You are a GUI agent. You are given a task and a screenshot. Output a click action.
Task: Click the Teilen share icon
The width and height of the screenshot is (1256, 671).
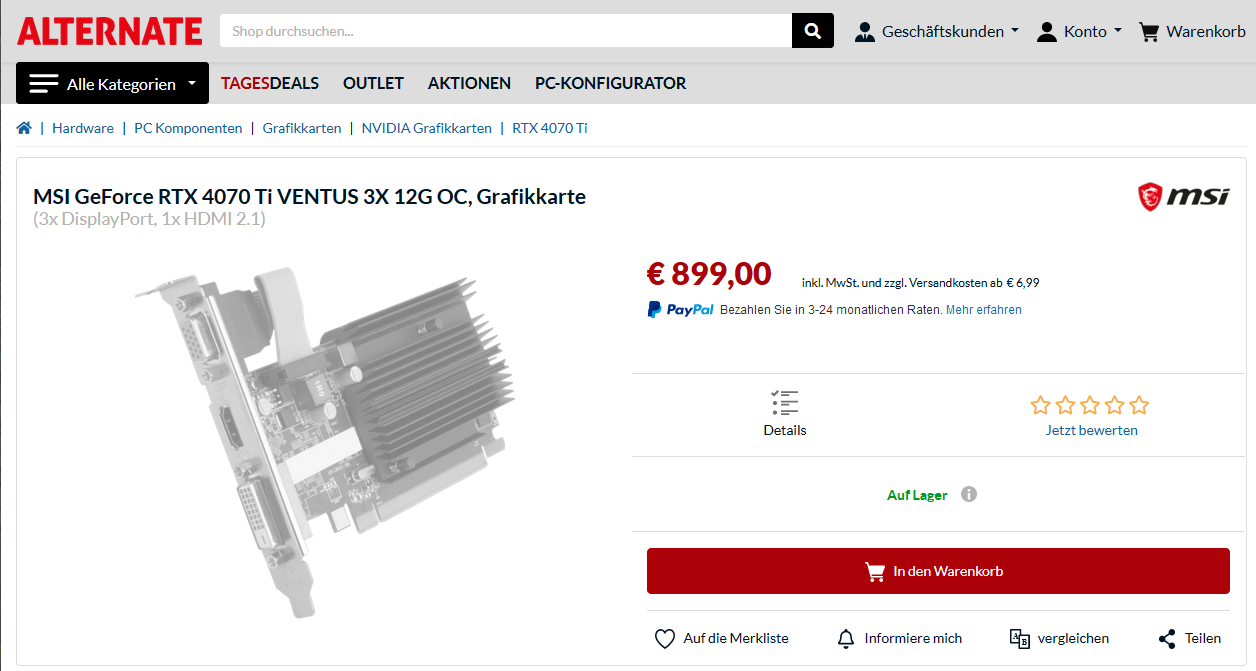[x=1167, y=638]
